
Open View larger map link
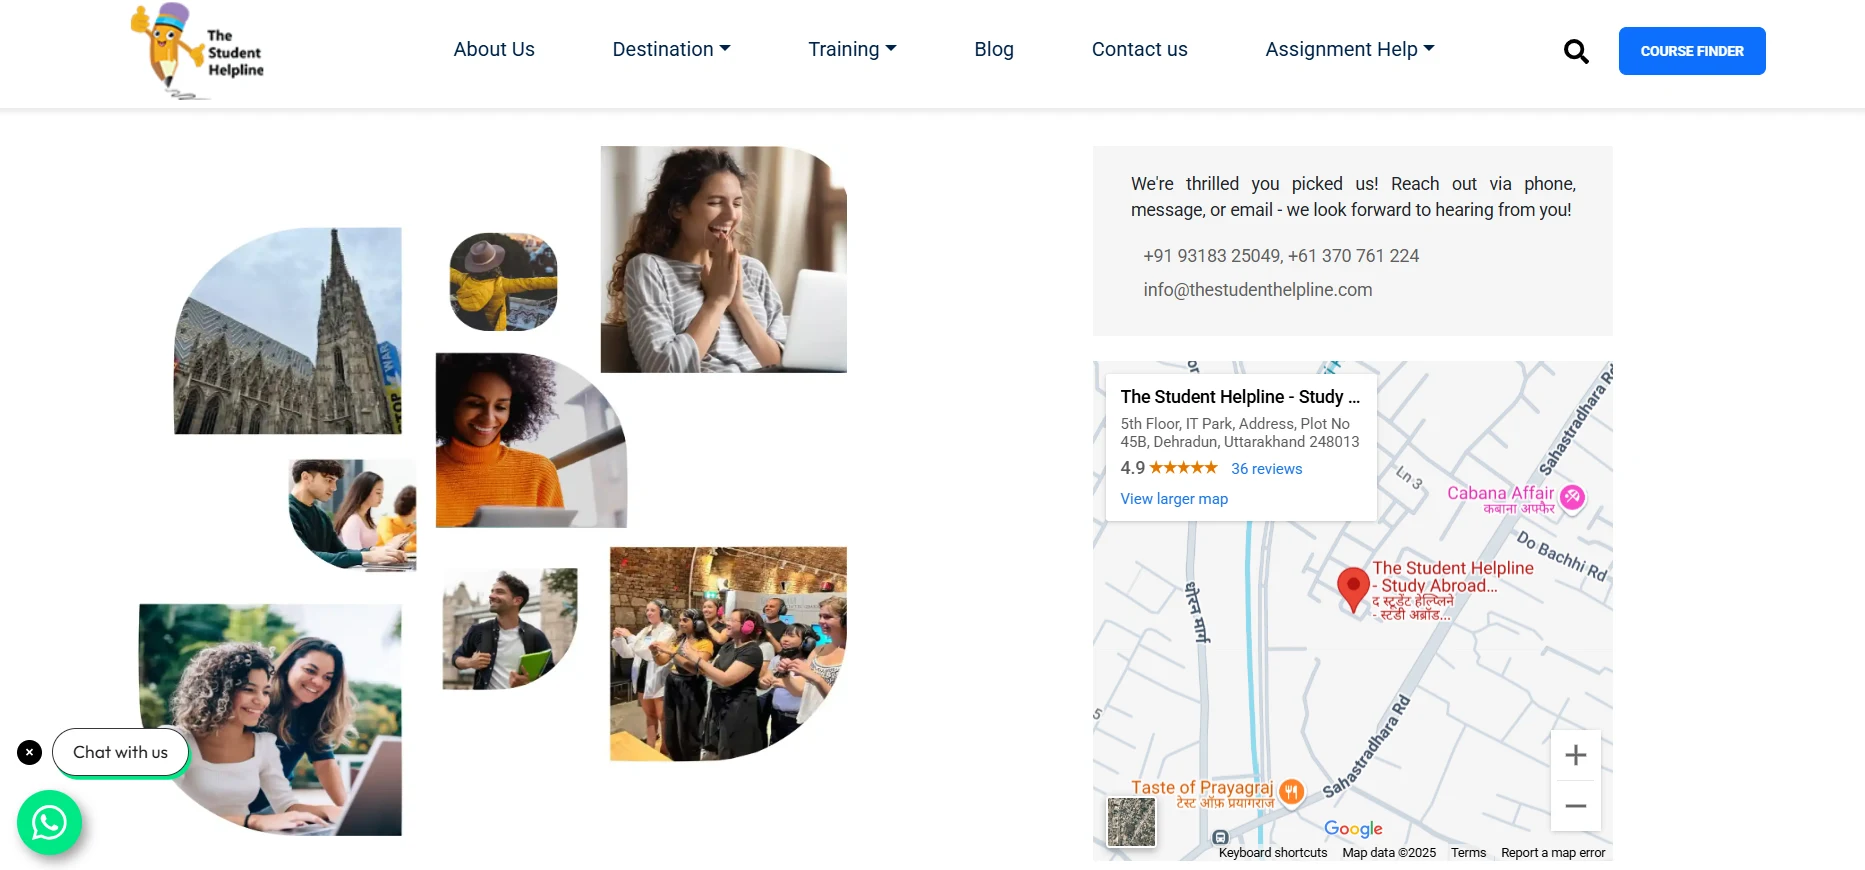1174,499
